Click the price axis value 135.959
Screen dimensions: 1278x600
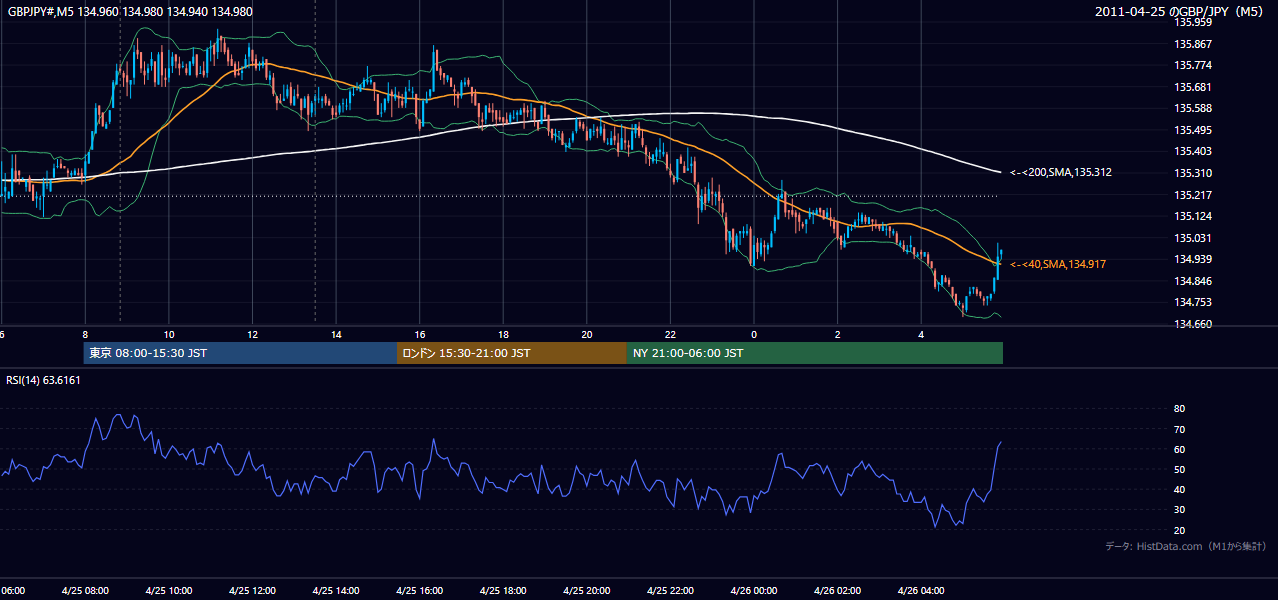[1194, 22]
